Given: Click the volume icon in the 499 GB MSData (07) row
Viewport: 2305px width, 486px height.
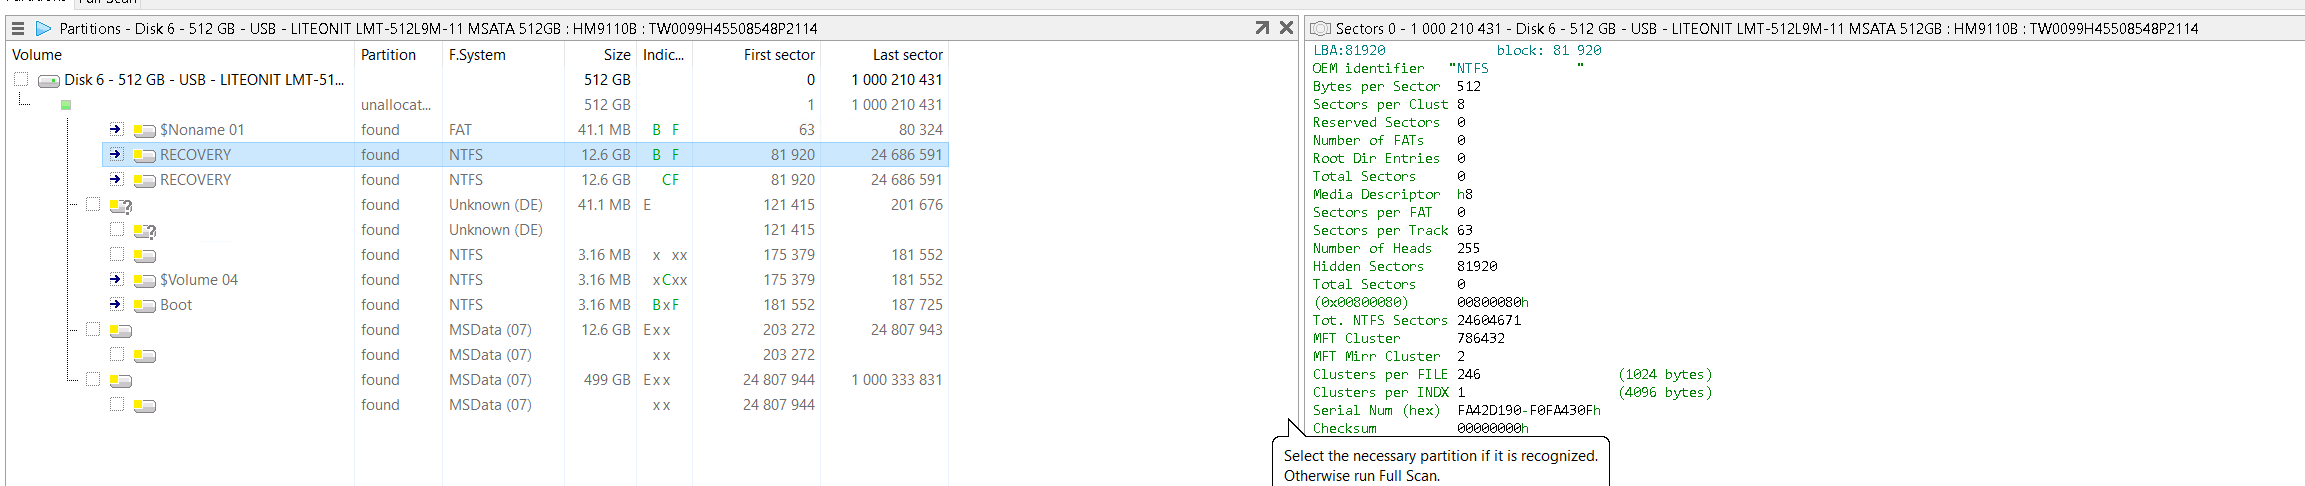Looking at the screenshot, I should (x=121, y=380).
